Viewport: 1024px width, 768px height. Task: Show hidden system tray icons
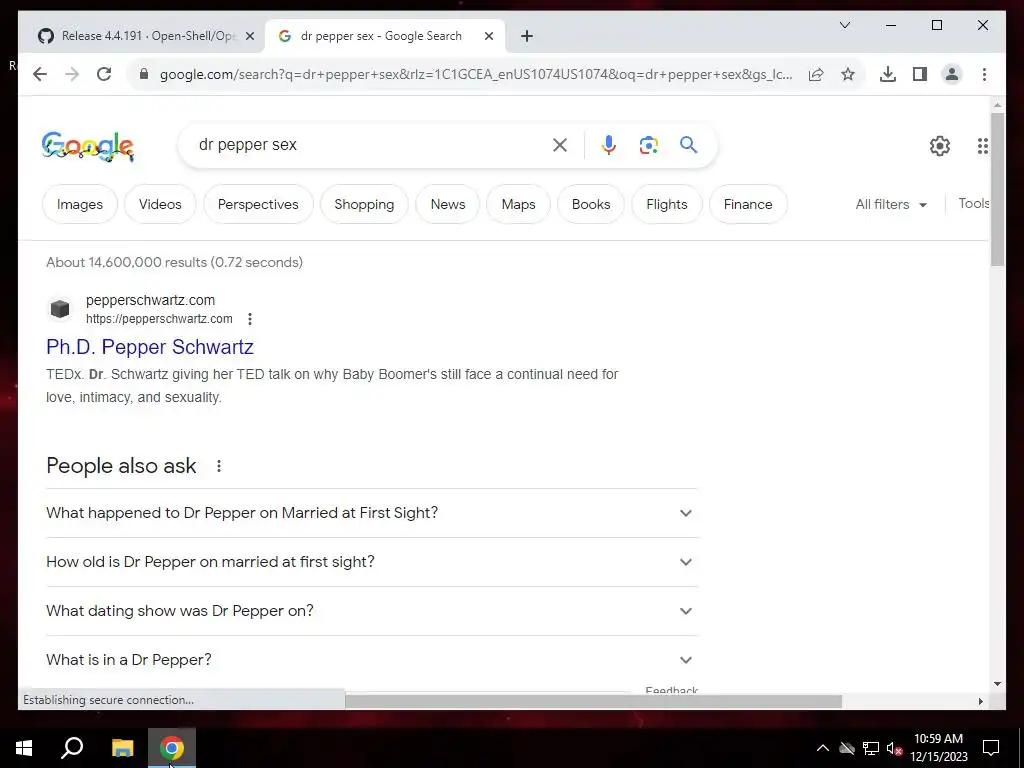point(823,748)
